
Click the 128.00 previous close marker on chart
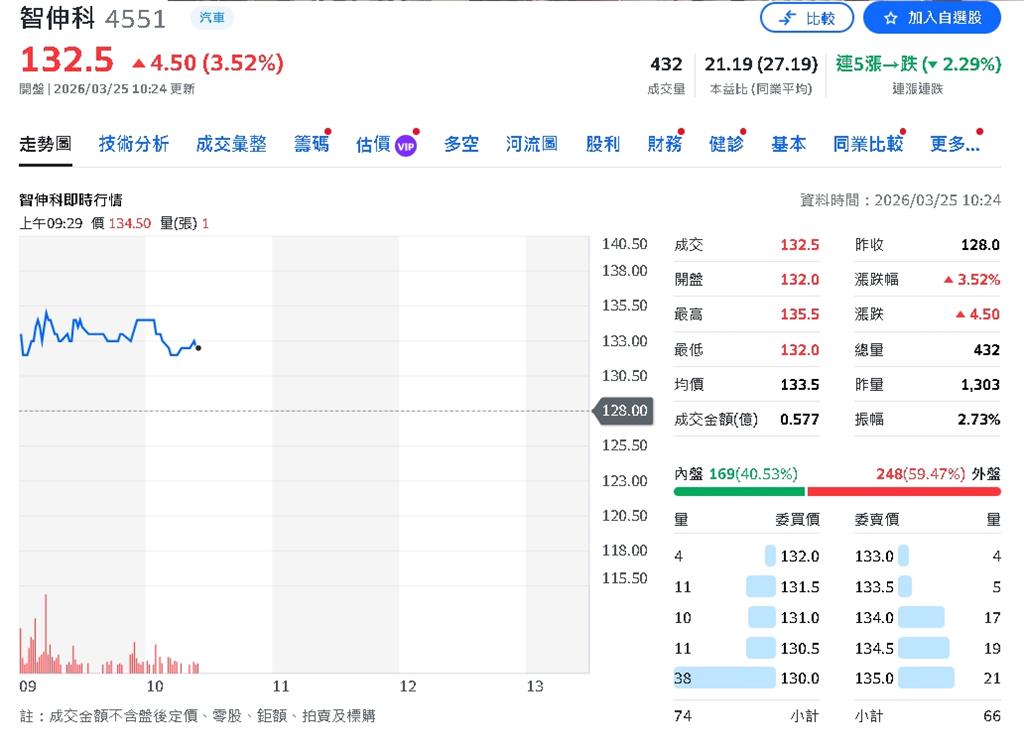pos(625,410)
